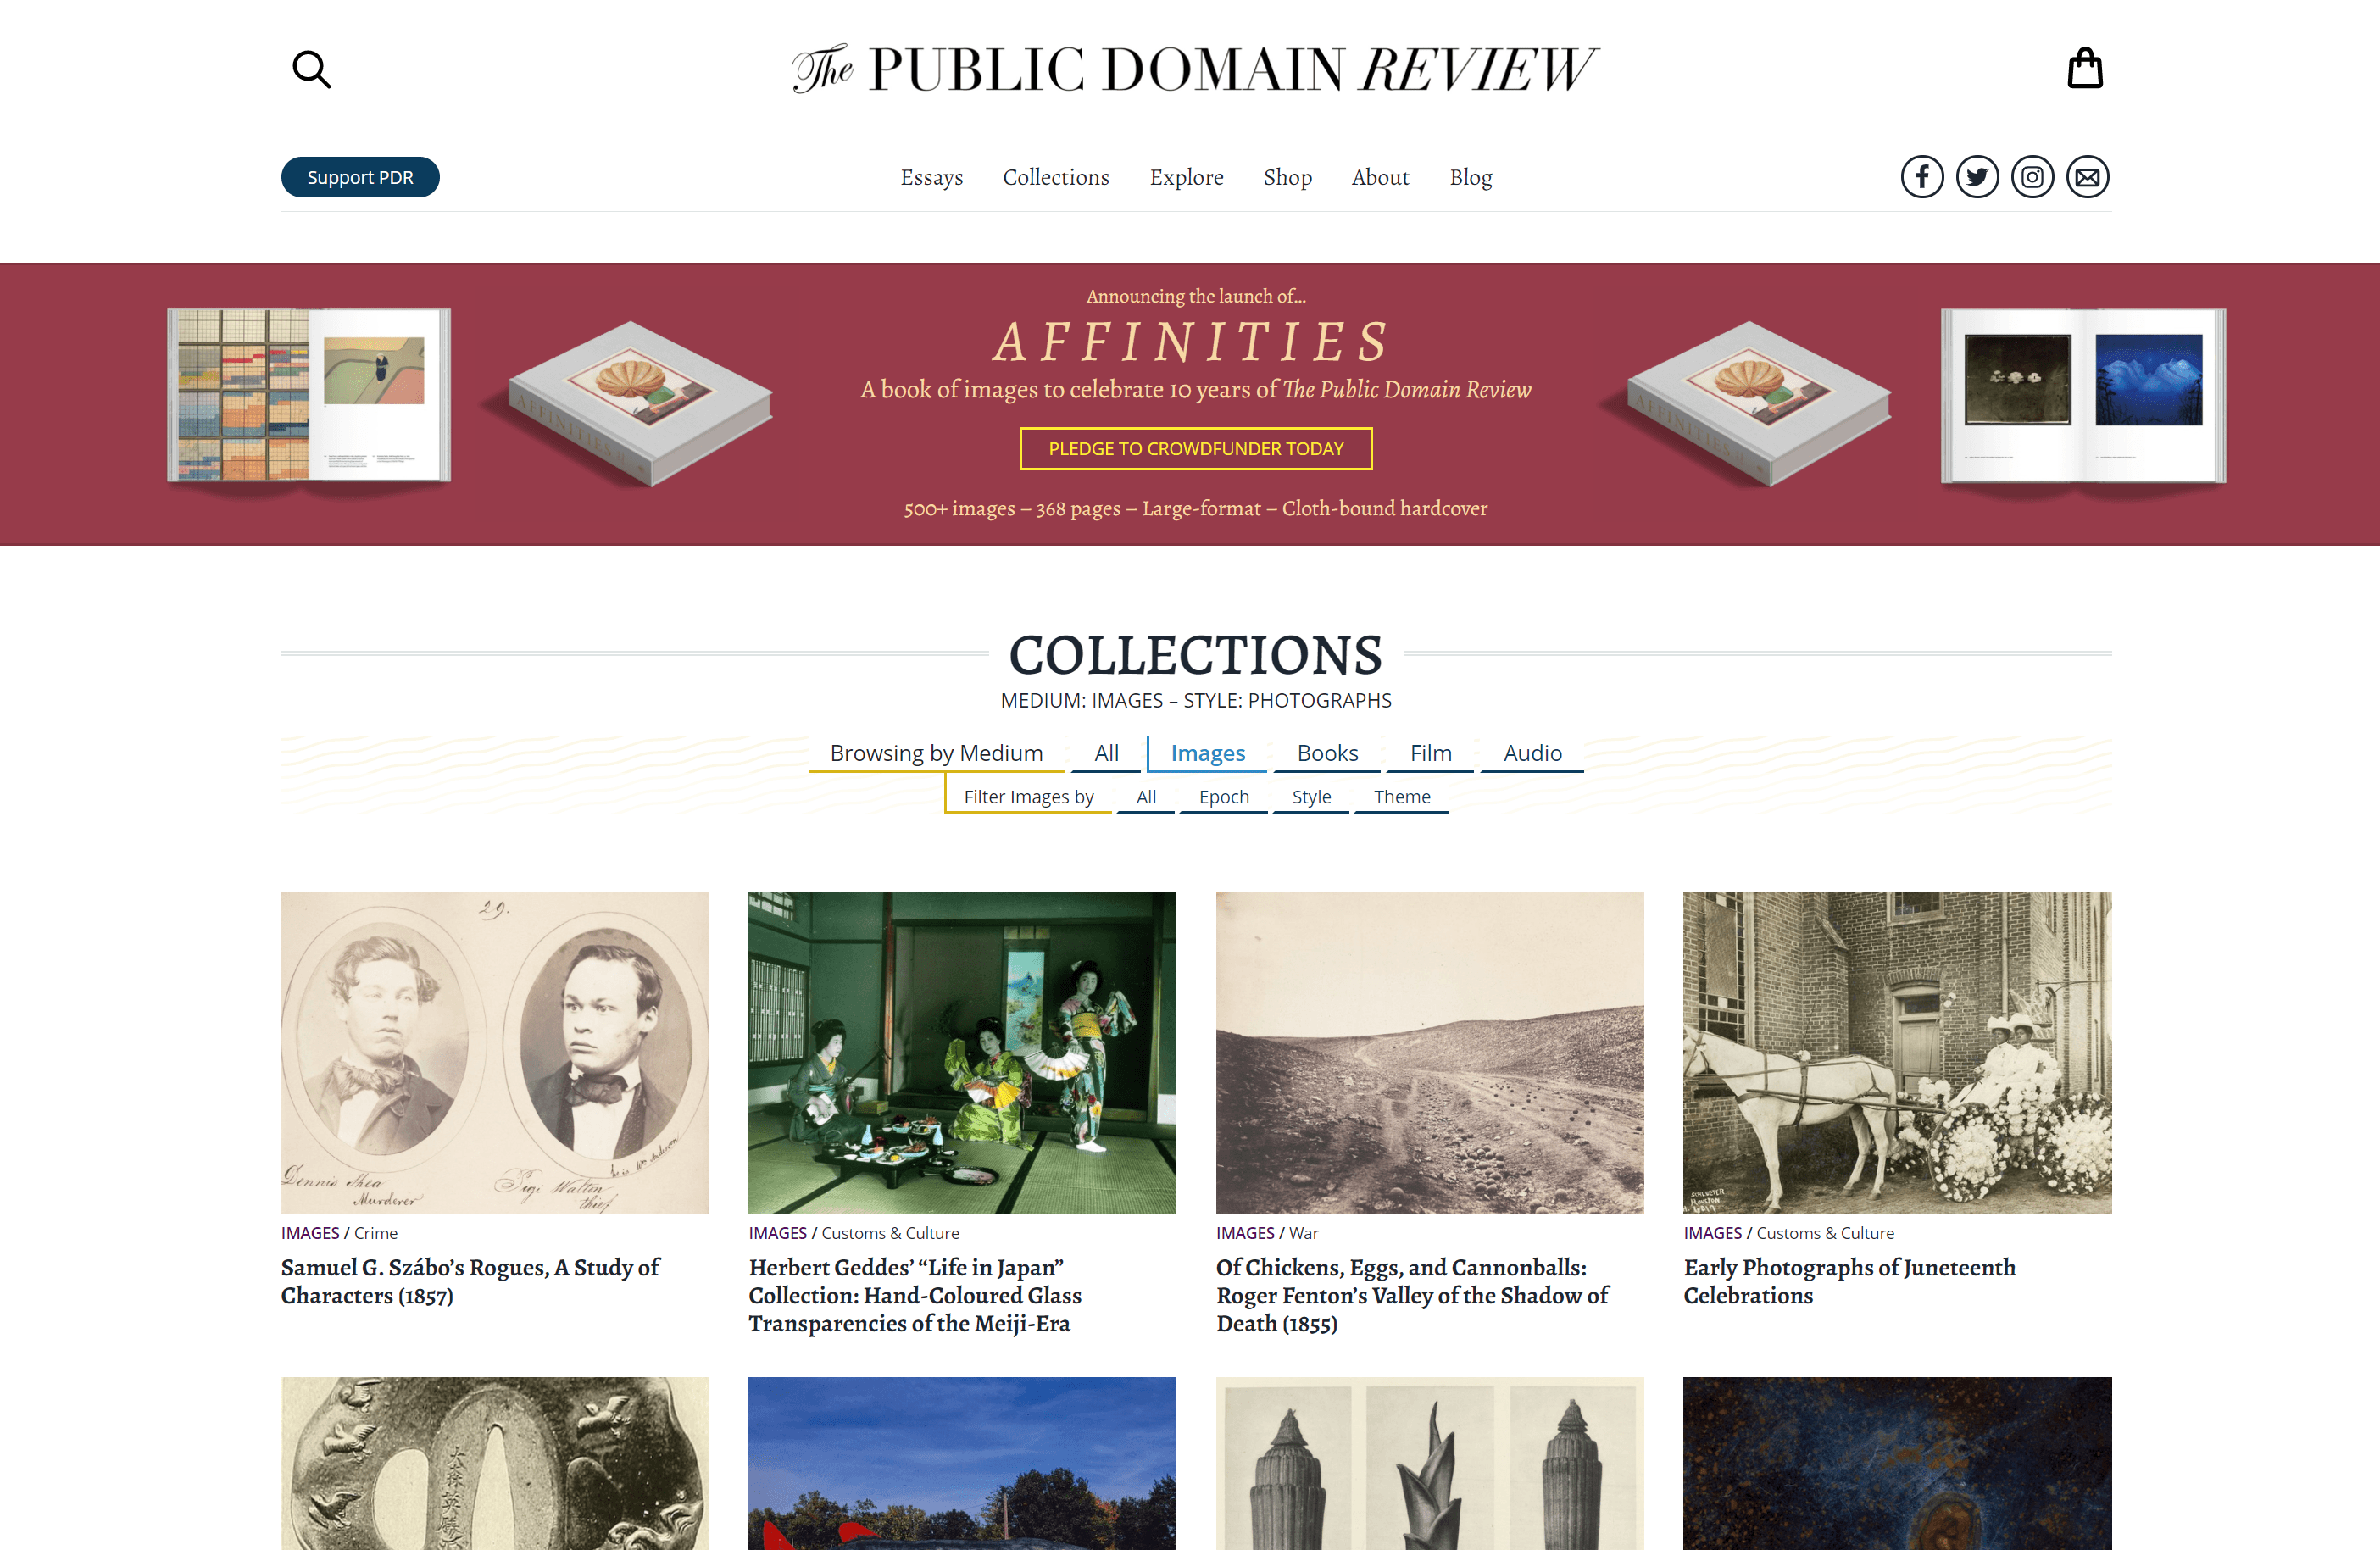
Task: Go to the Public Domain Review logo
Action: pyautogui.click(x=1195, y=69)
